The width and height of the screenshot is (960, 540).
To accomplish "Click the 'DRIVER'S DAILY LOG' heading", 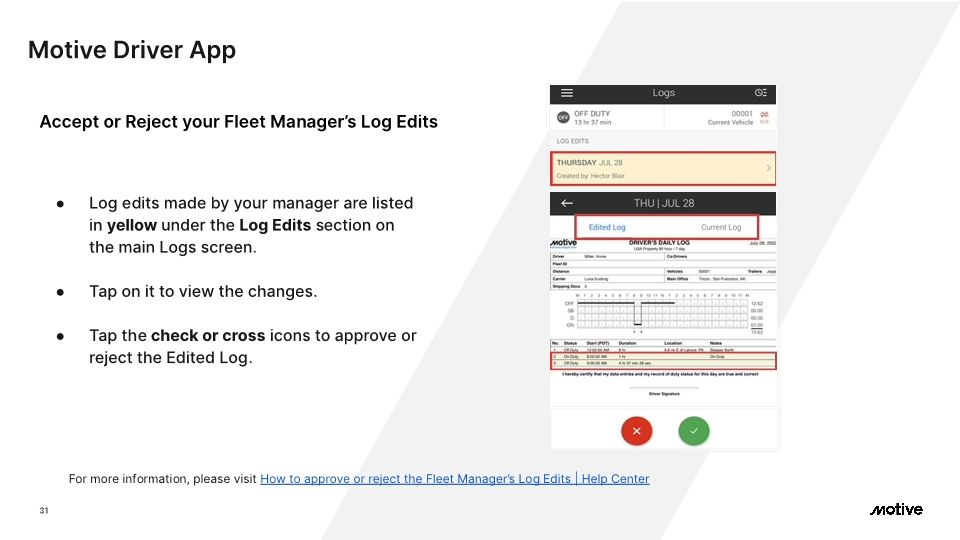I will click(659, 242).
